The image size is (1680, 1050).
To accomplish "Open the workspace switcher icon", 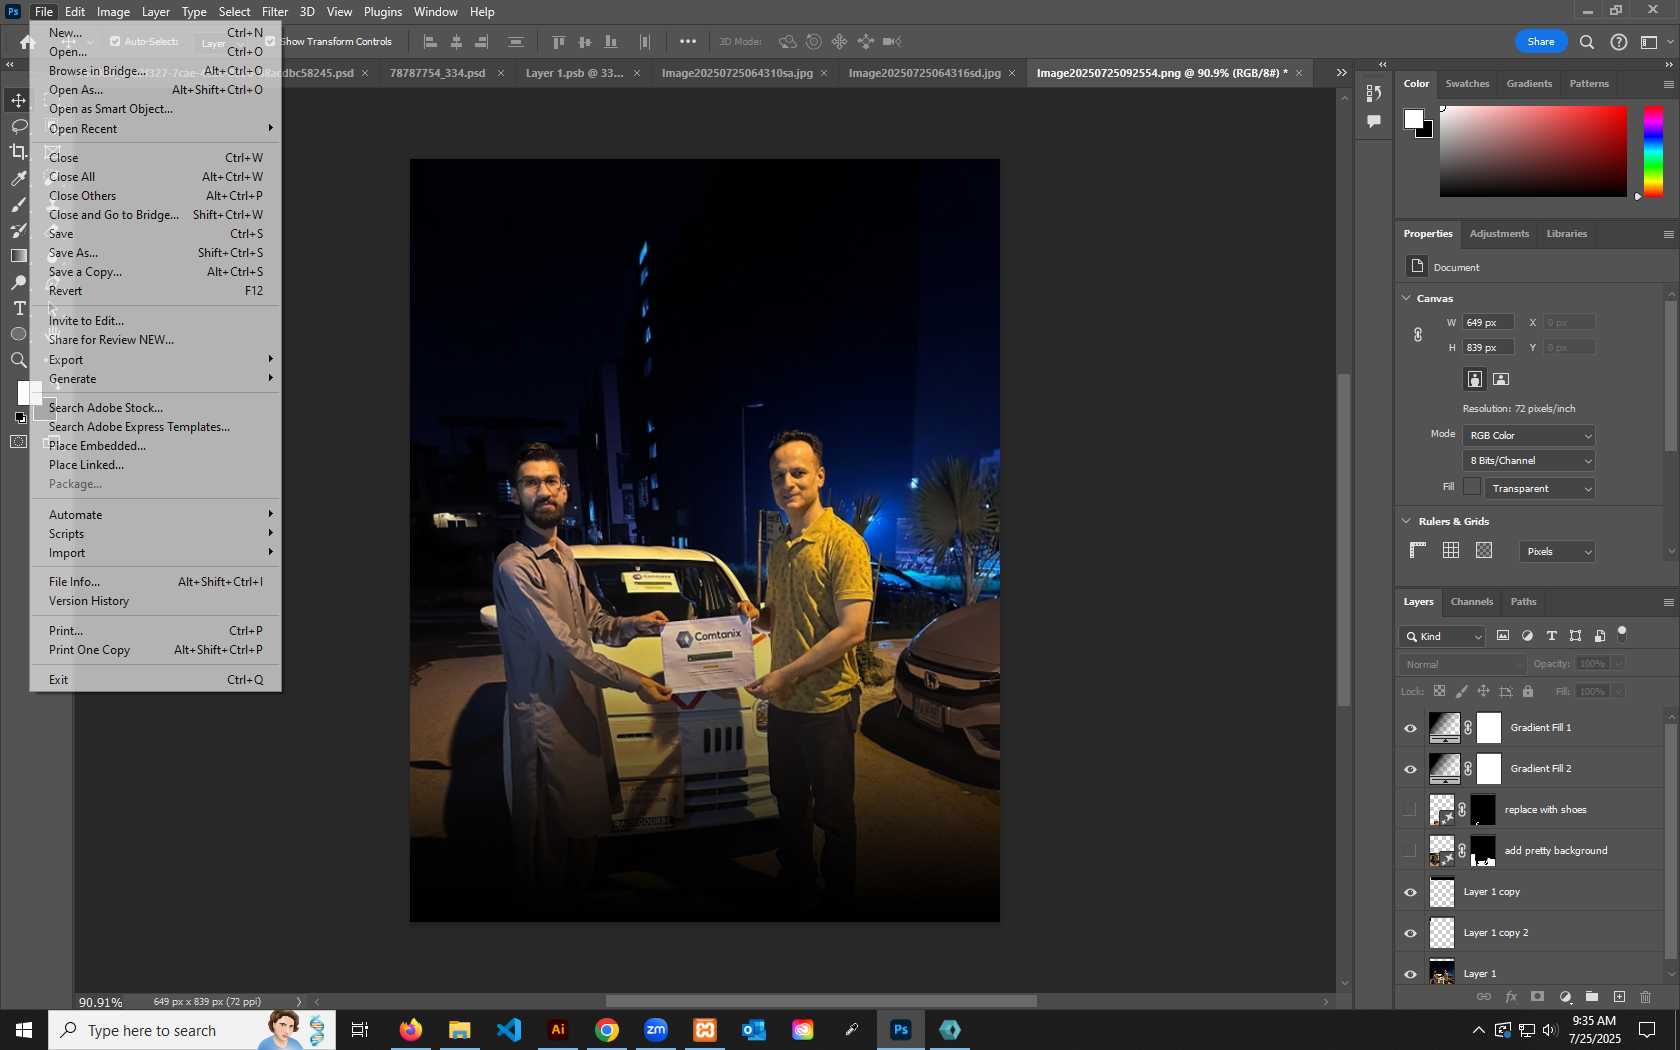I will coord(1650,42).
